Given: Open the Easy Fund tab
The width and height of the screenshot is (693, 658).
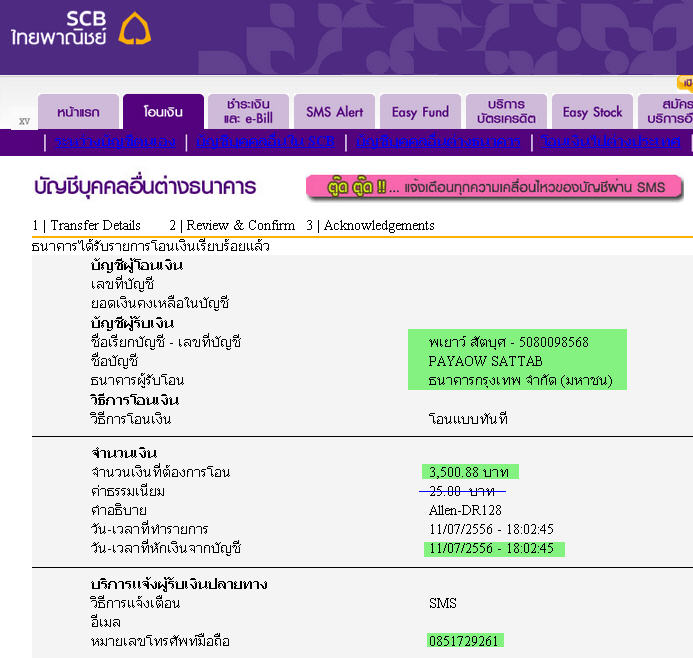Looking at the screenshot, I should pyautogui.click(x=420, y=112).
